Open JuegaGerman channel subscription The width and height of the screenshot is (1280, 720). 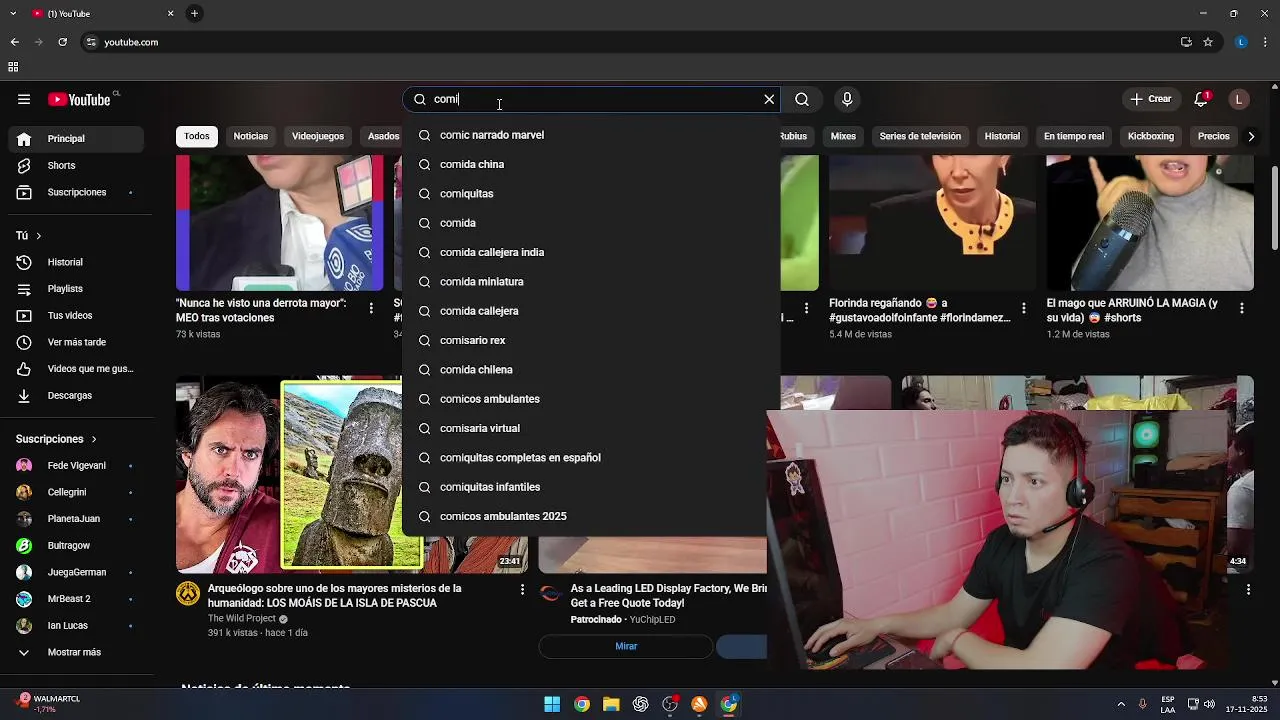76,572
